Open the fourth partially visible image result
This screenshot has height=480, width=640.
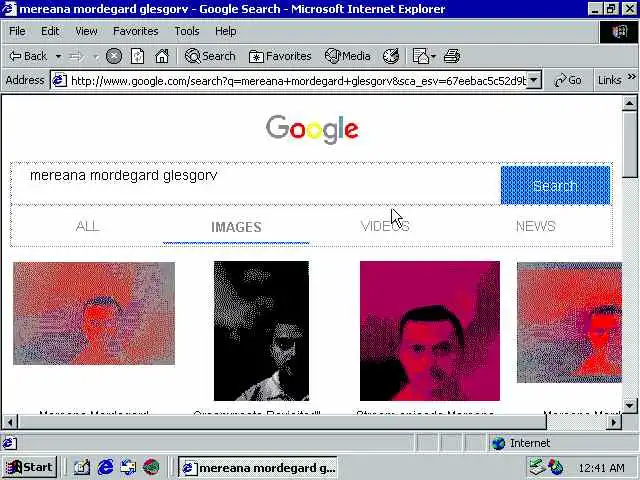pos(569,322)
